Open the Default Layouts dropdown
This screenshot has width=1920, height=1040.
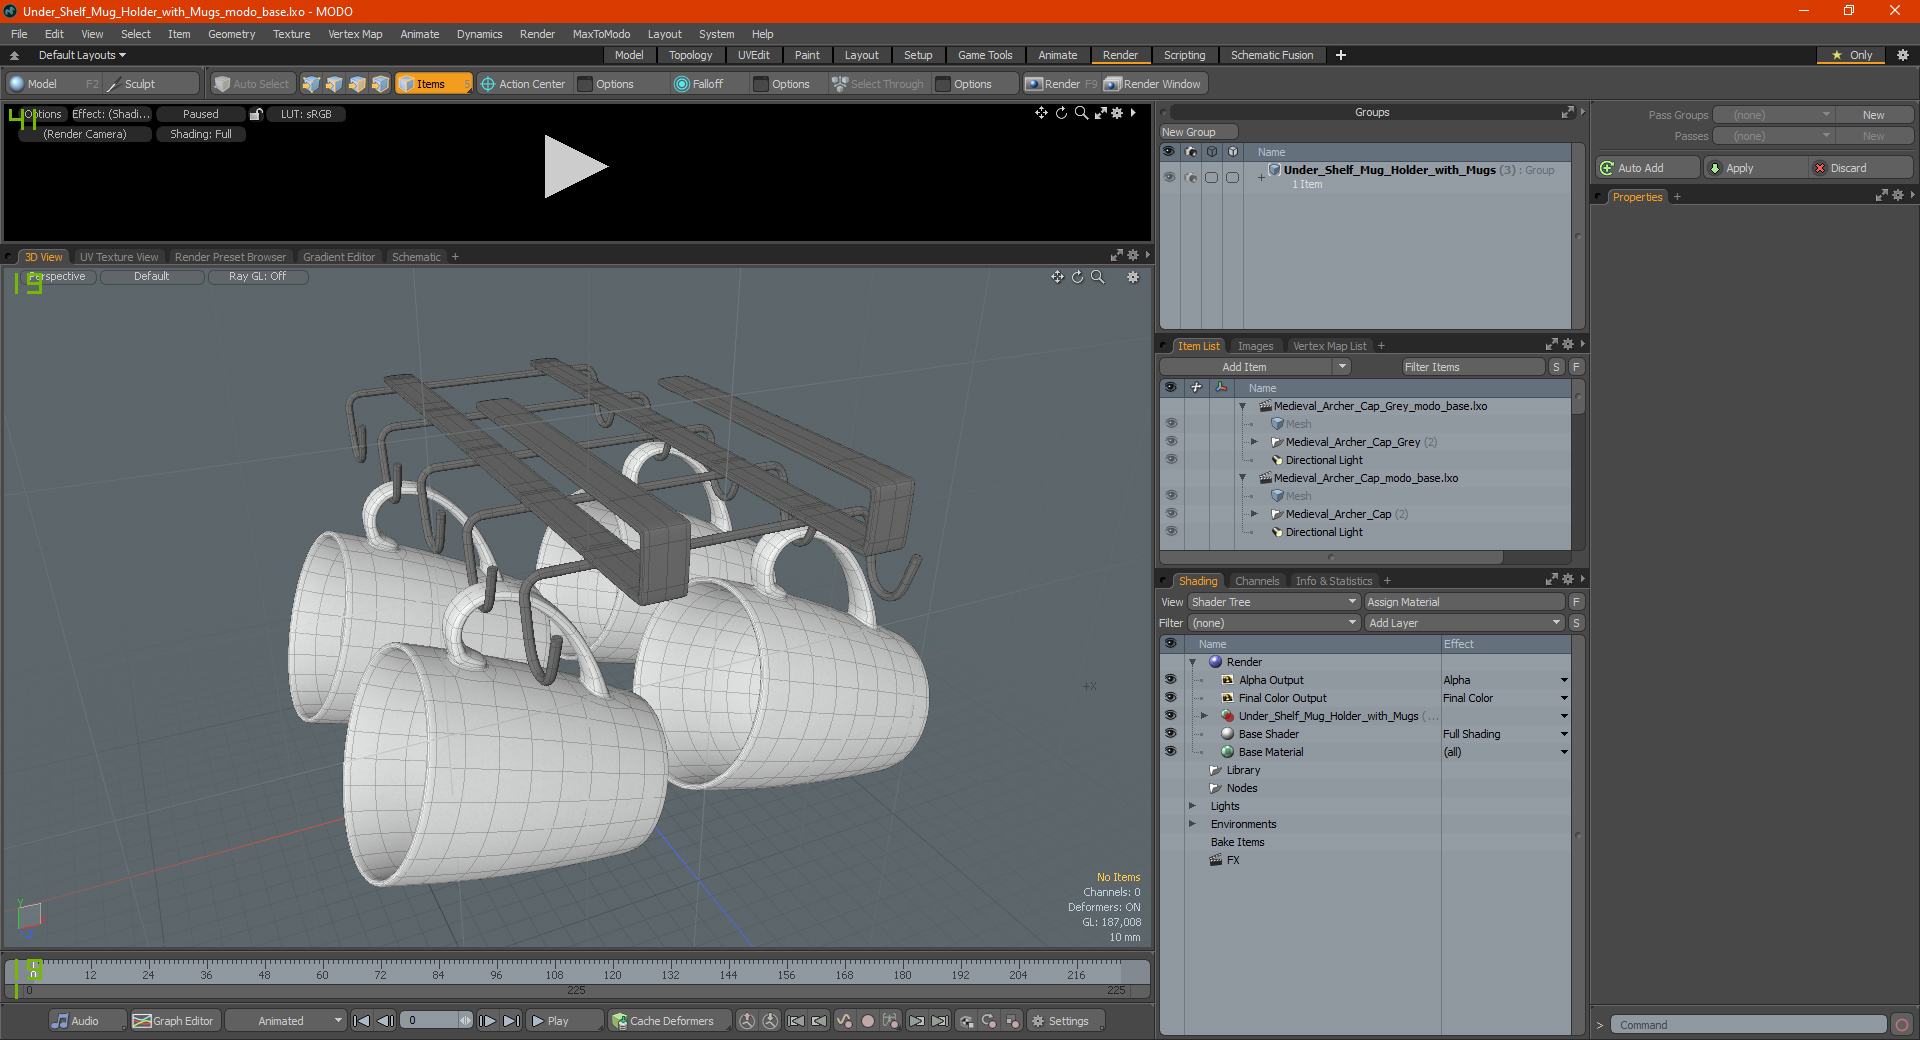(x=82, y=55)
